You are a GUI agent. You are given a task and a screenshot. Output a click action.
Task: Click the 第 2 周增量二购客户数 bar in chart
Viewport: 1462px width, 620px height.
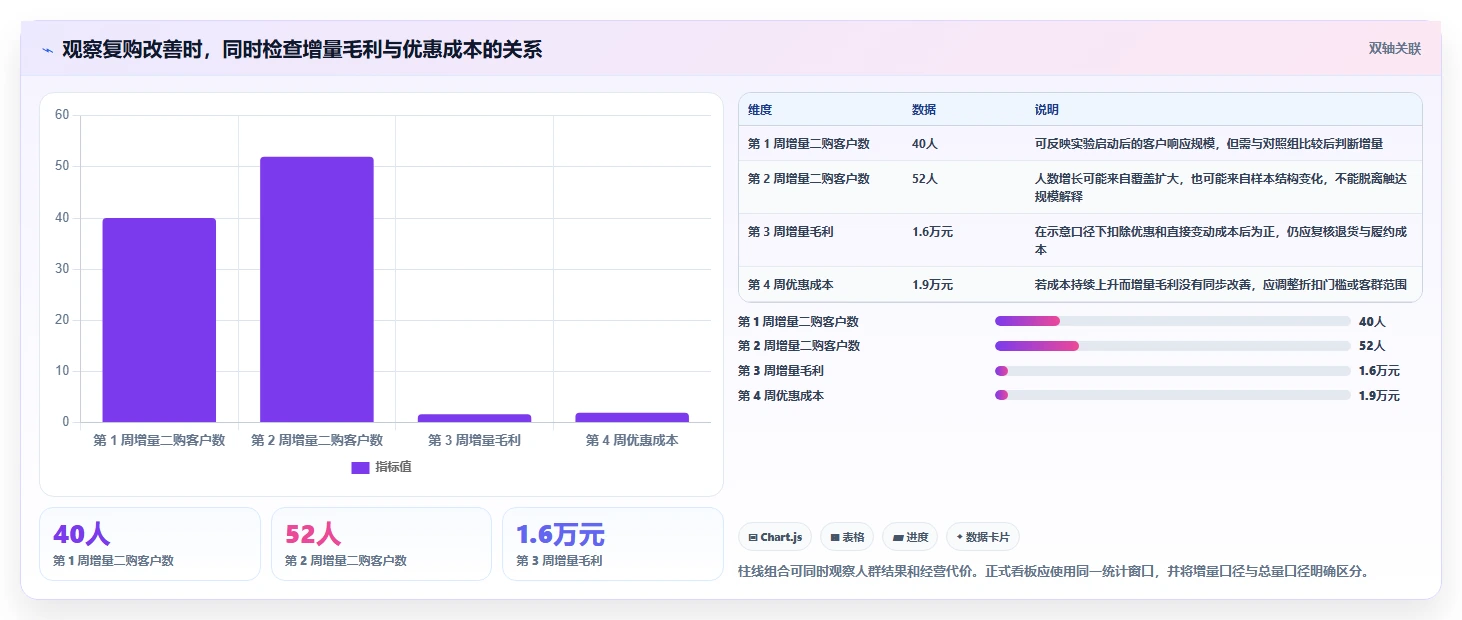[317, 289]
